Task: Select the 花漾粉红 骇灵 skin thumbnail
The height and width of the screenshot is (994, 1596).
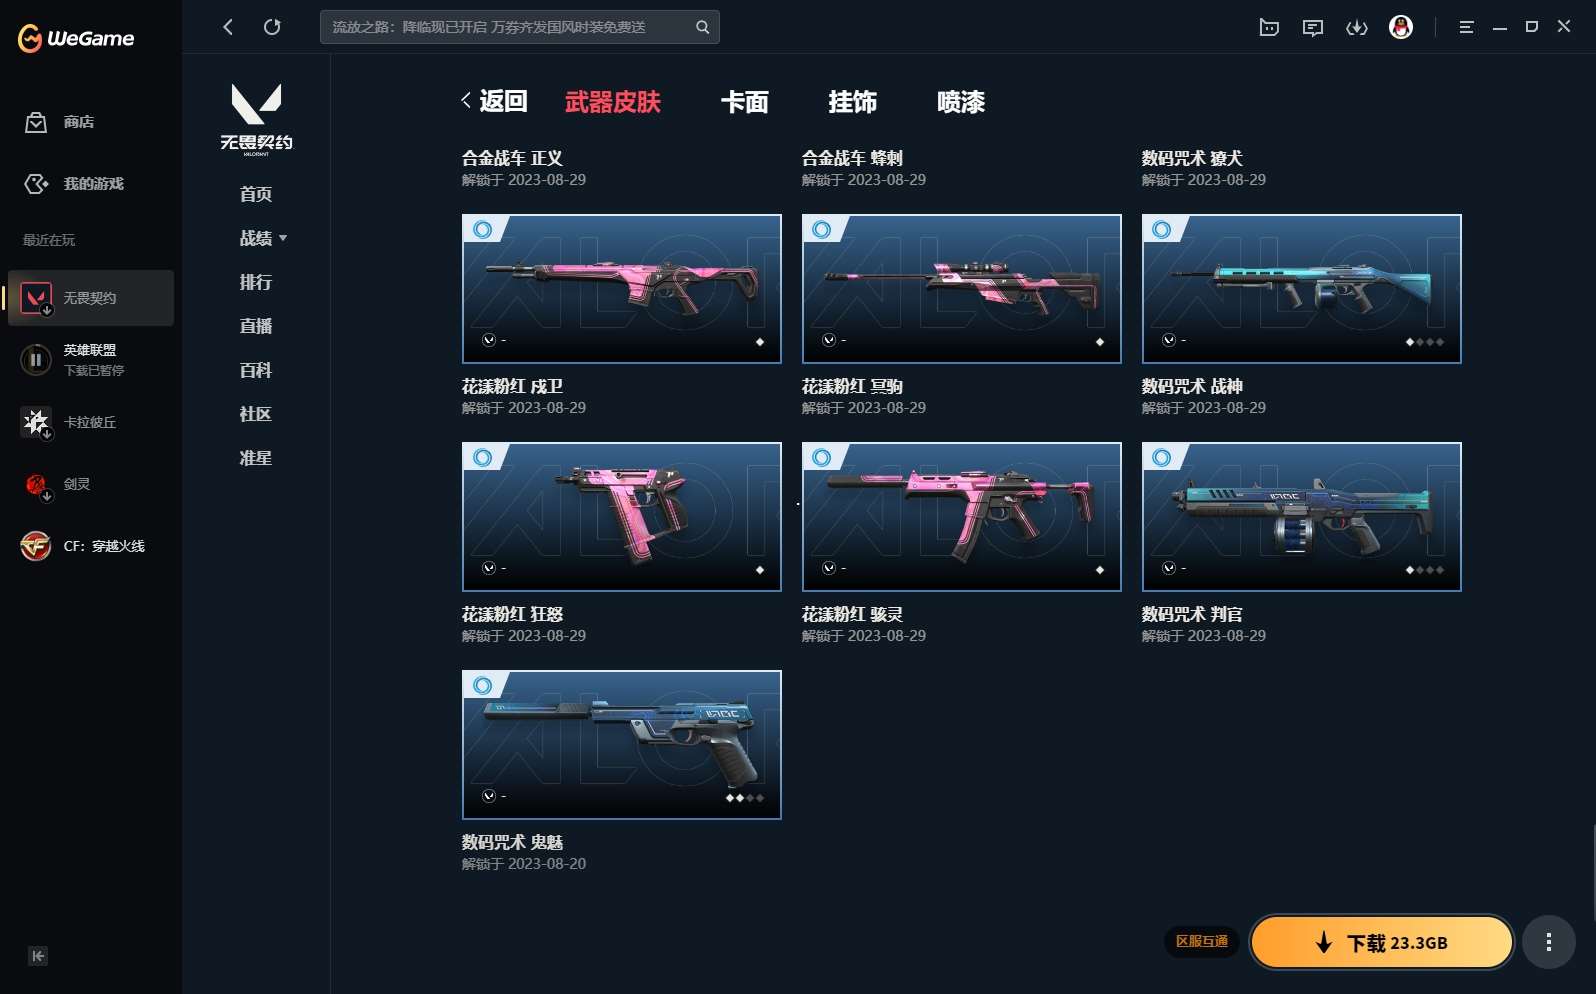Action: [961, 517]
